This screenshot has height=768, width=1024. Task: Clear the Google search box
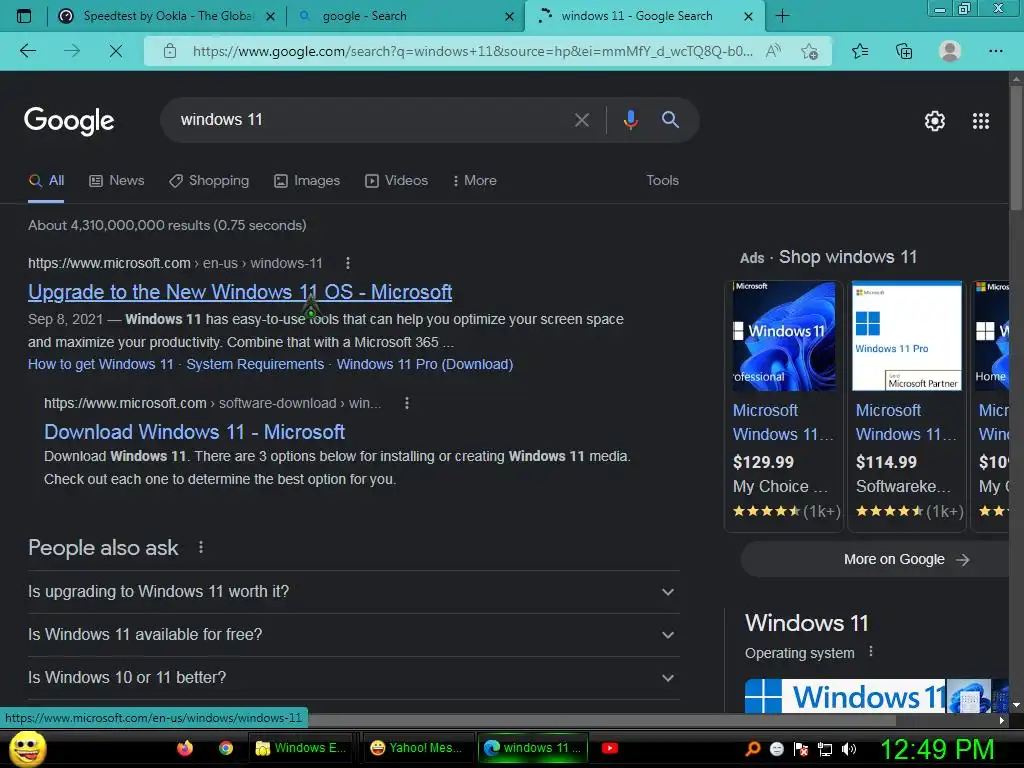581,120
